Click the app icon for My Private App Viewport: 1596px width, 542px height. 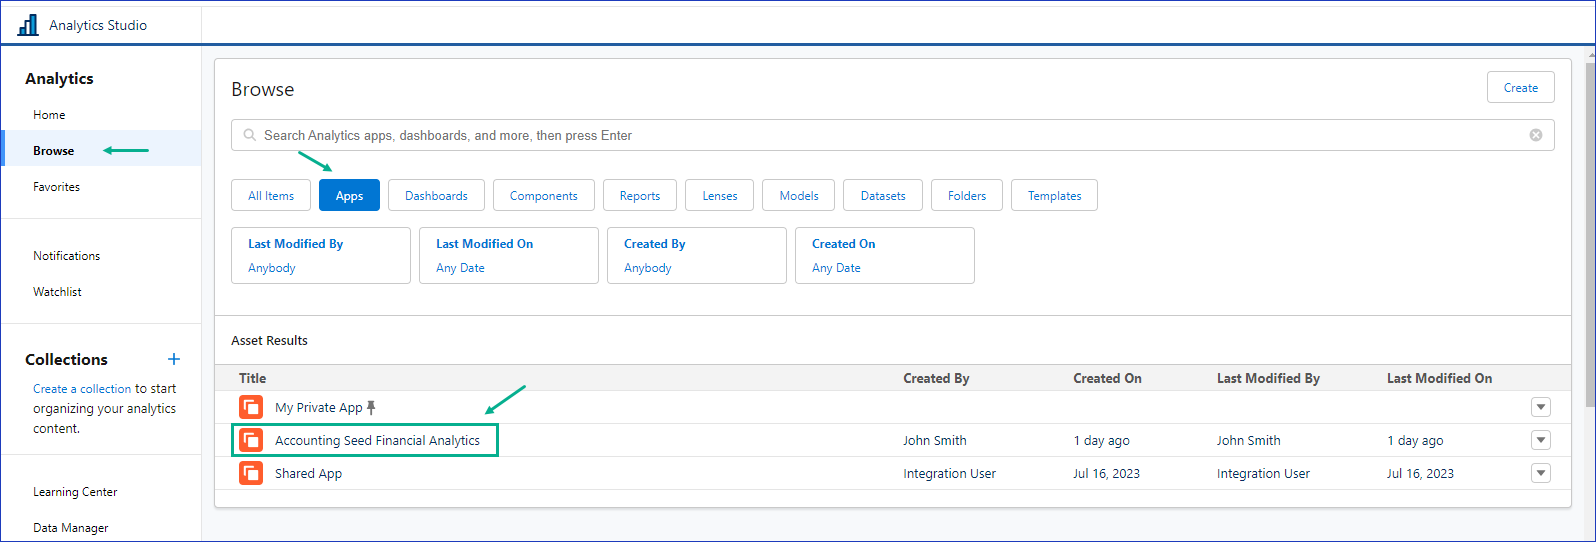[x=251, y=407]
